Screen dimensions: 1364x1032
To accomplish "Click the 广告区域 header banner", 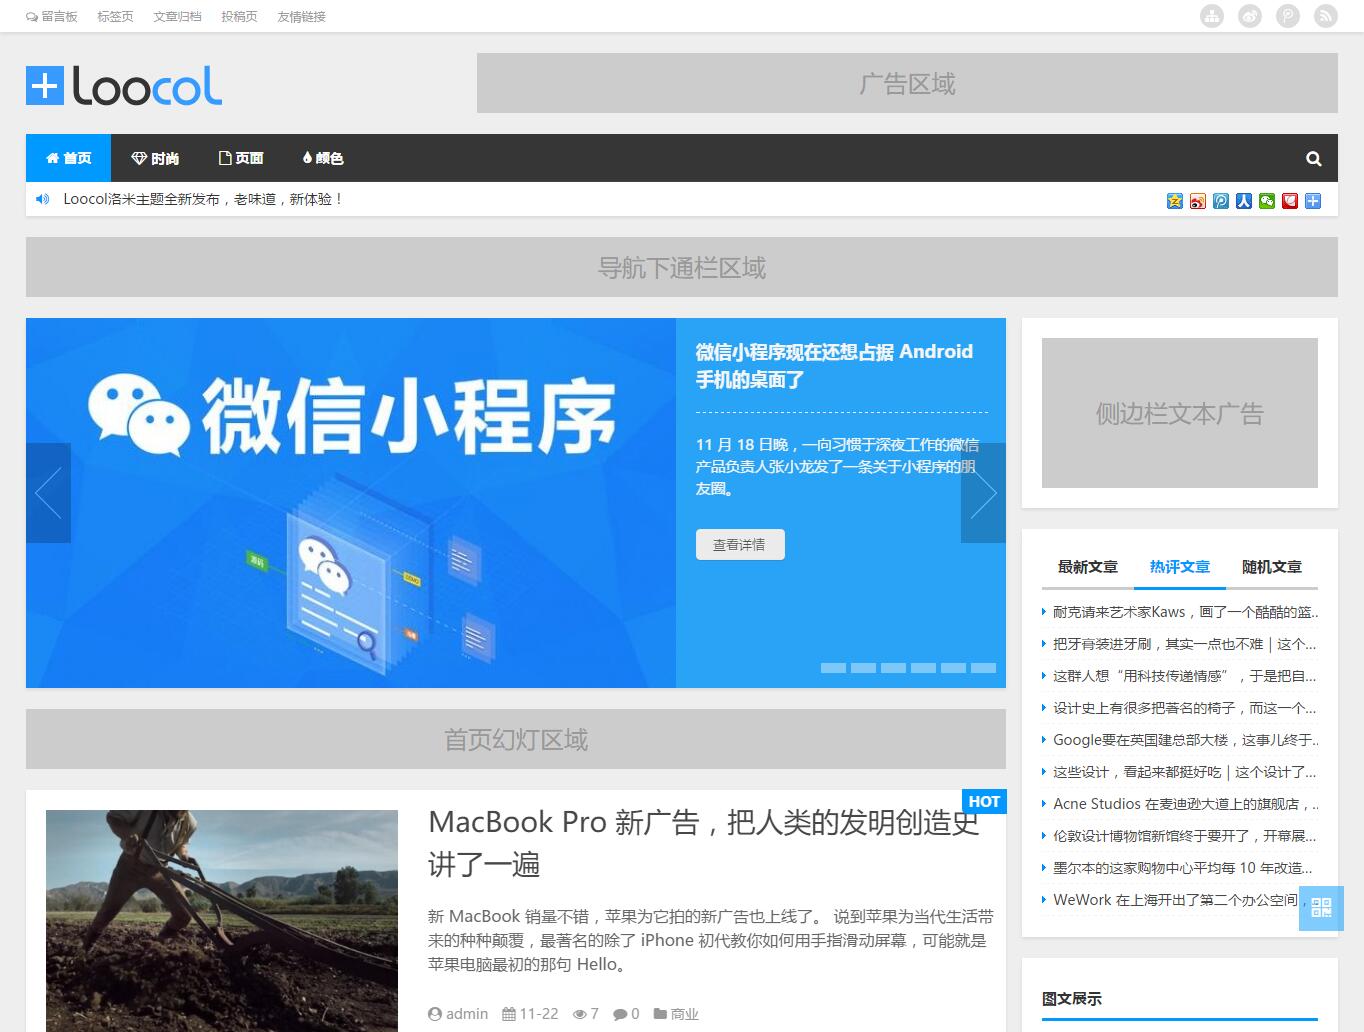I will [907, 83].
